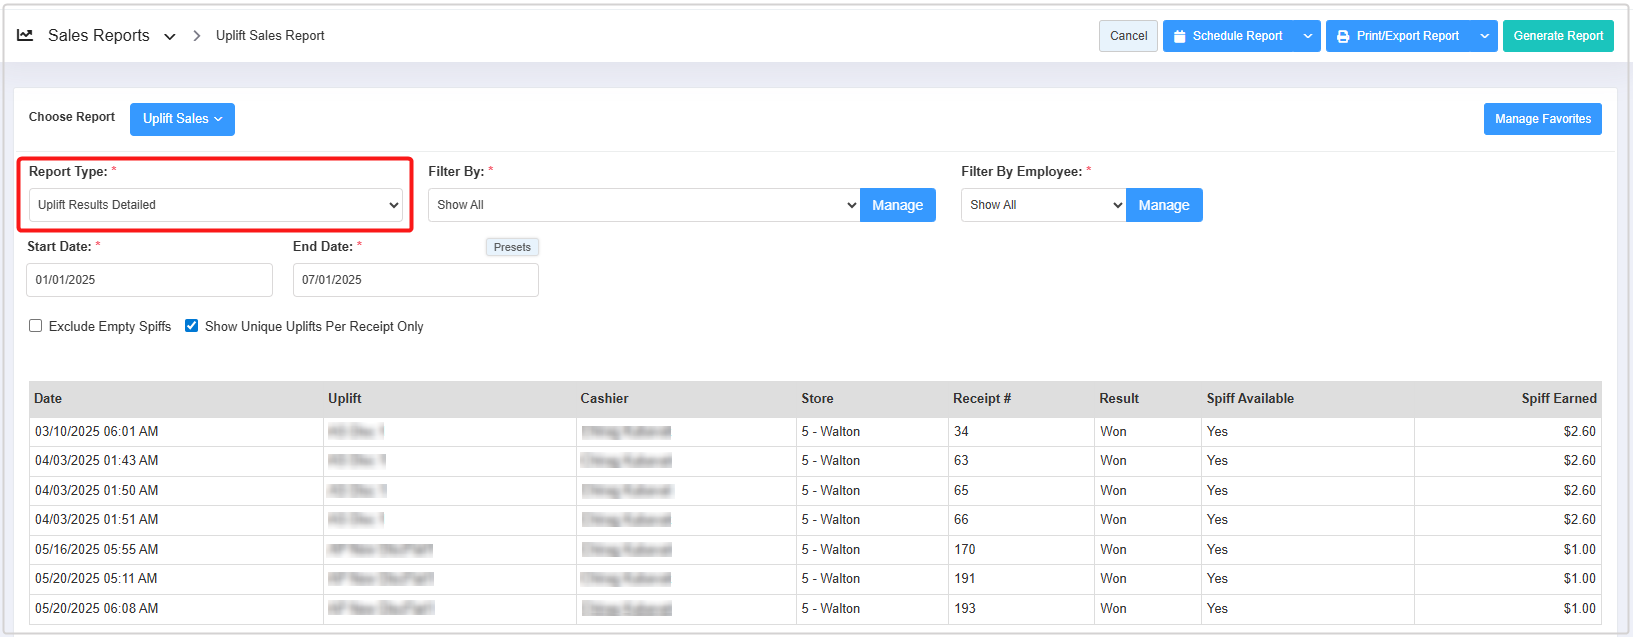Click the Cancel button
The height and width of the screenshot is (637, 1633).
(x=1128, y=36)
